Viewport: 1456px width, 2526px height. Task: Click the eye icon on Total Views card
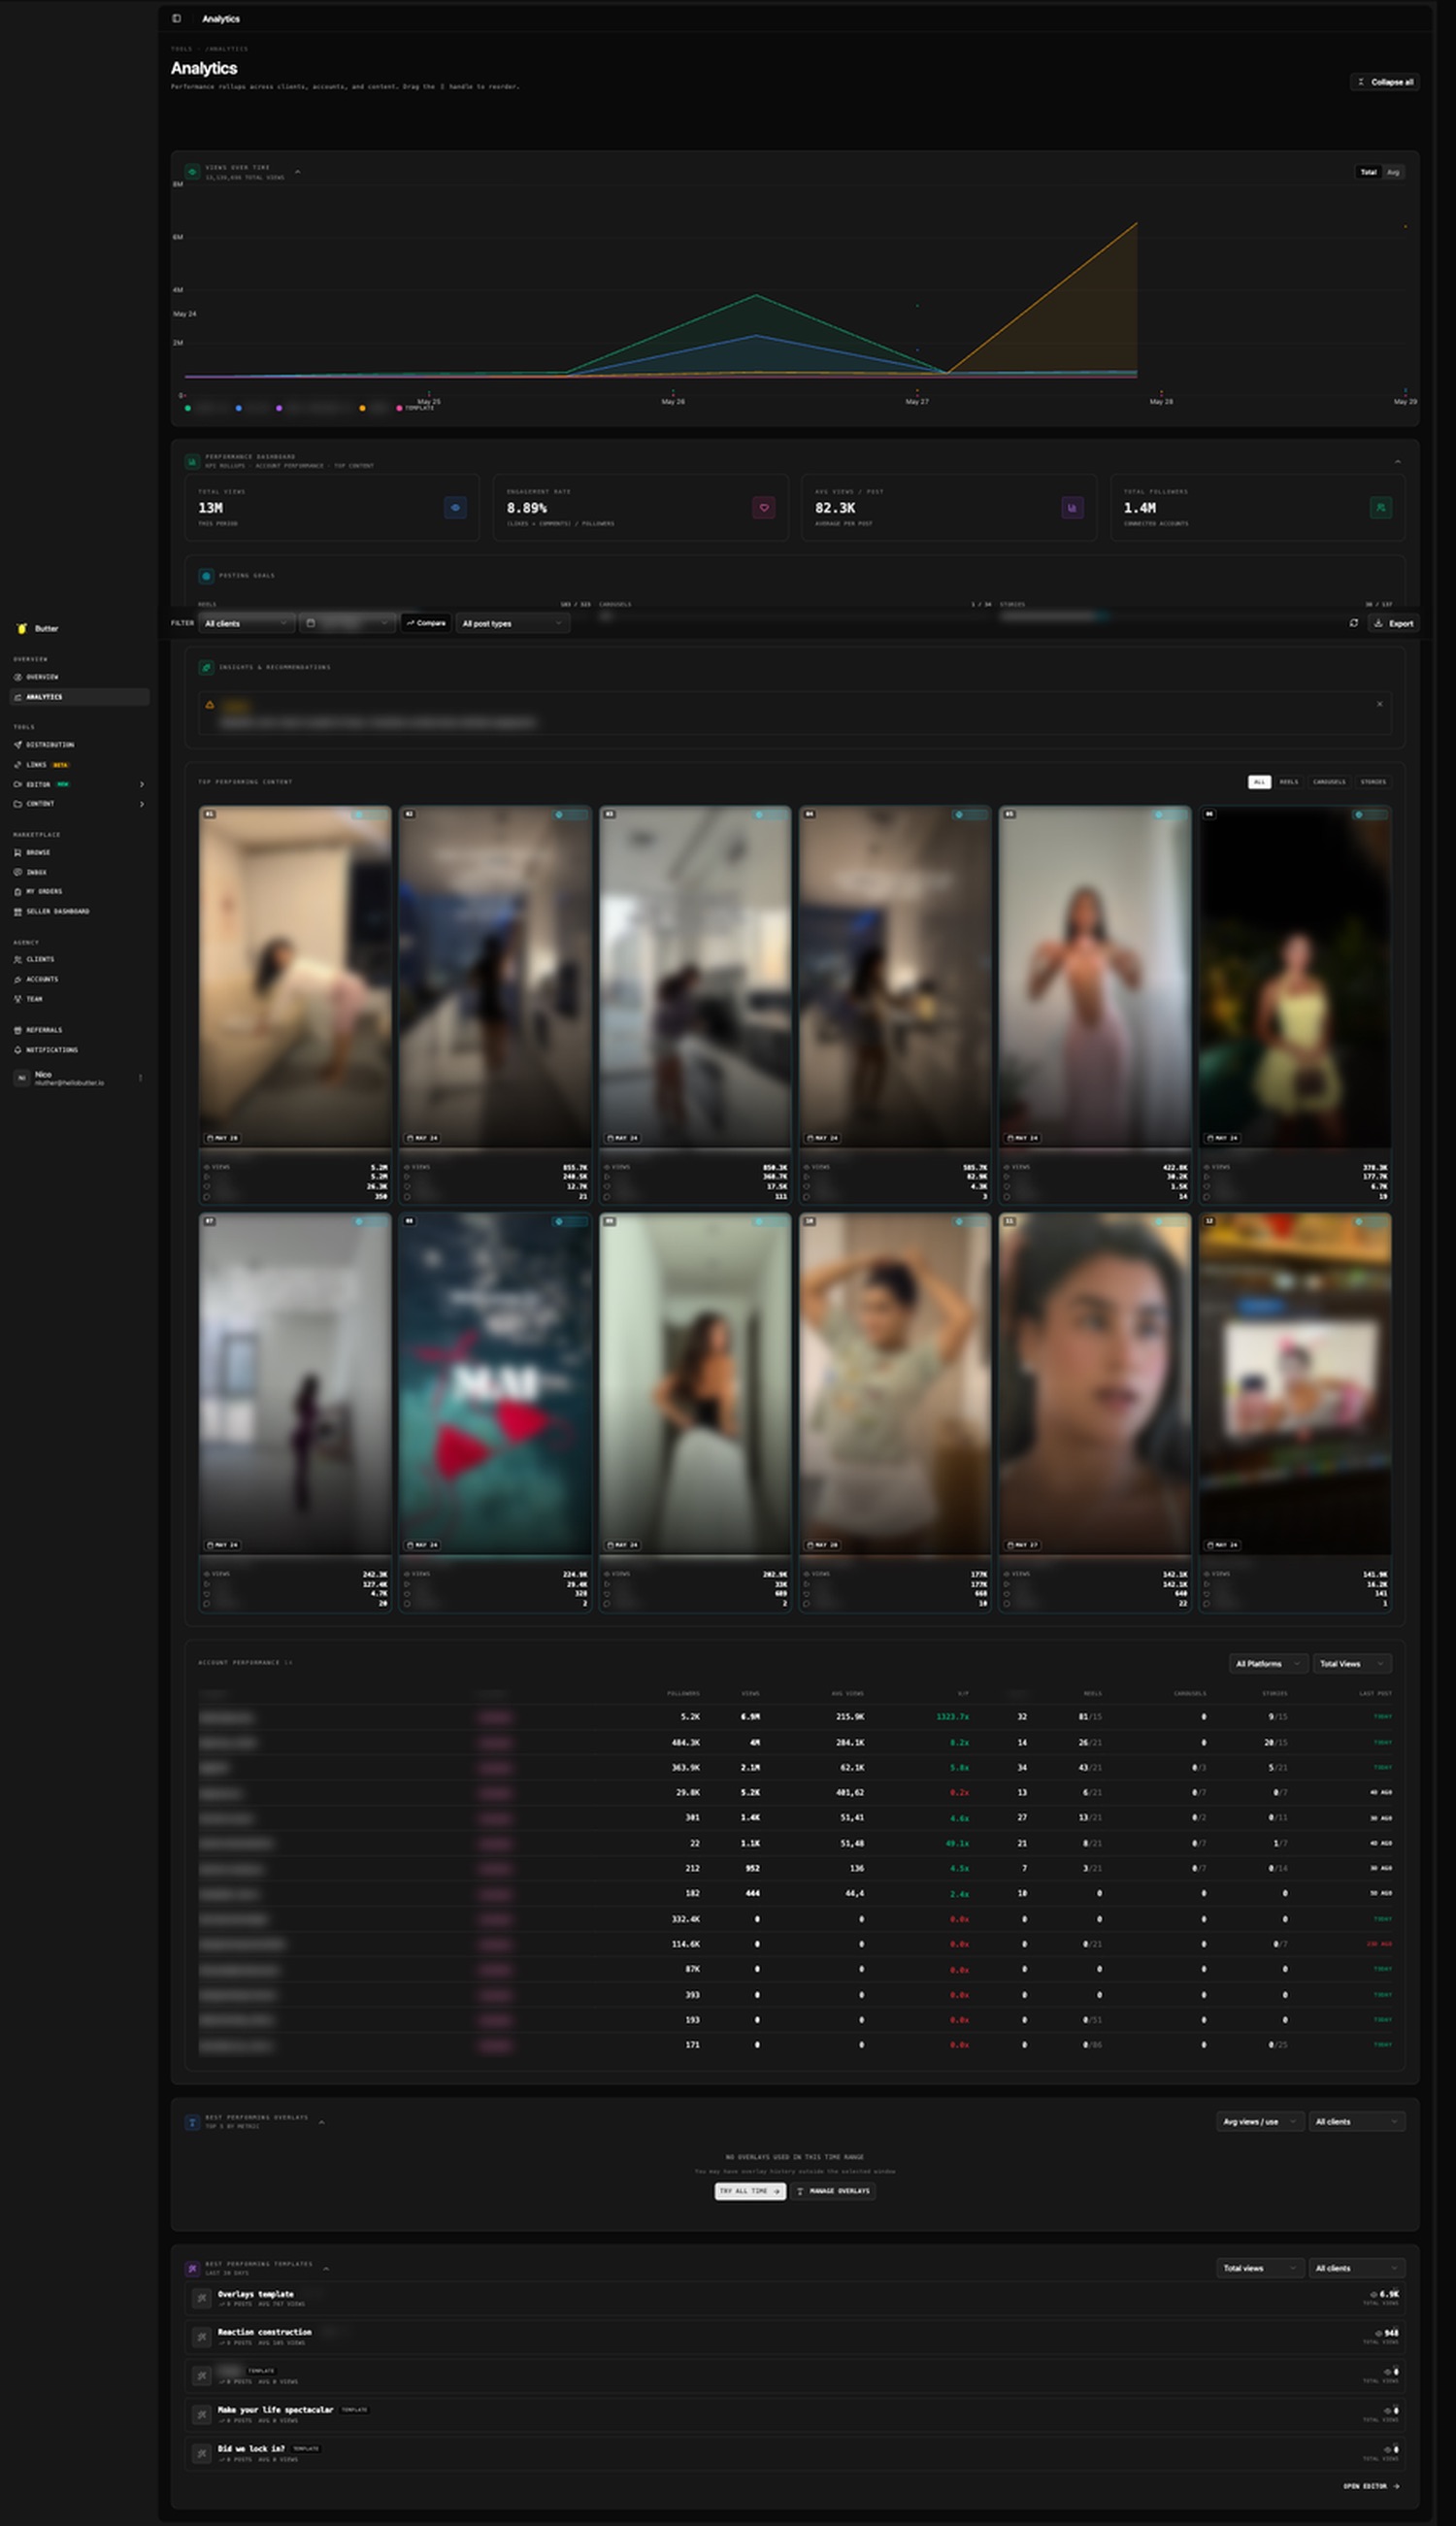455,508
